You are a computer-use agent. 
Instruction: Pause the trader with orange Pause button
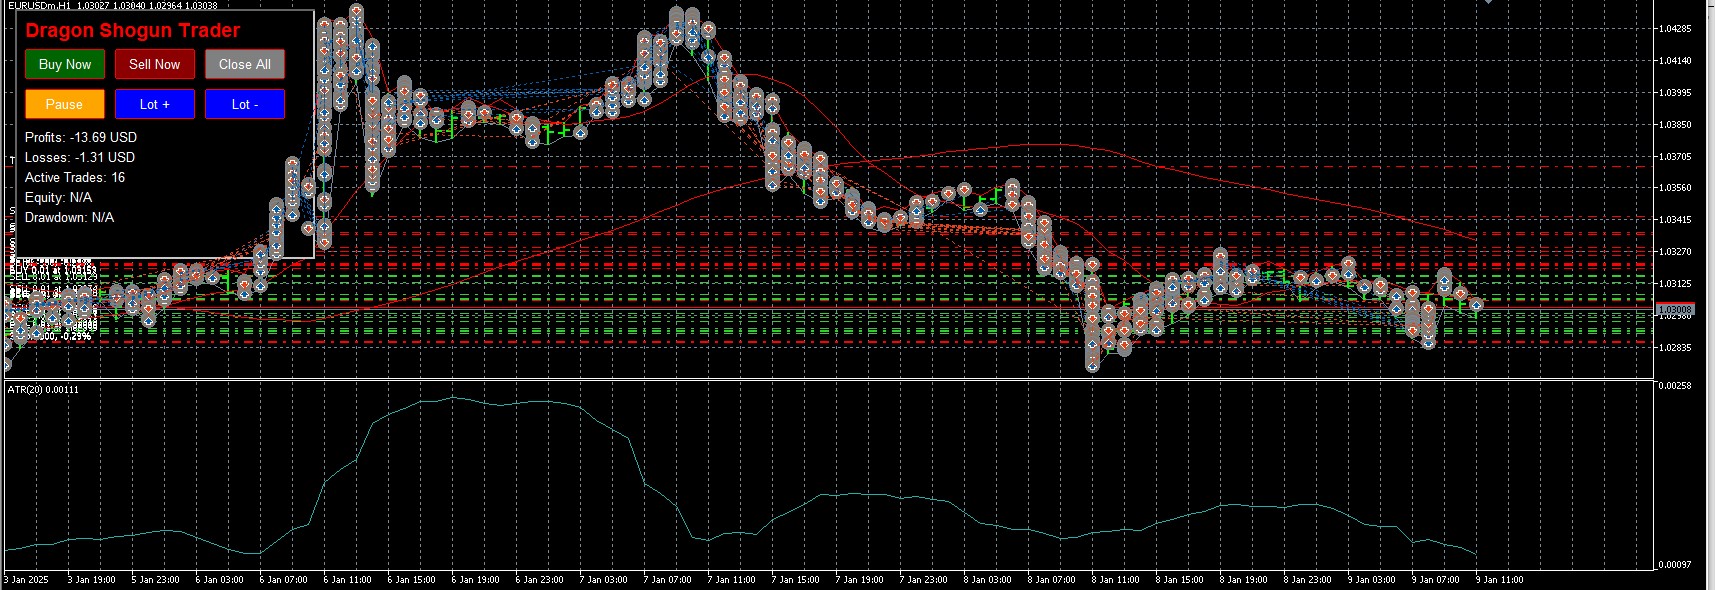[x=65, y=104]
